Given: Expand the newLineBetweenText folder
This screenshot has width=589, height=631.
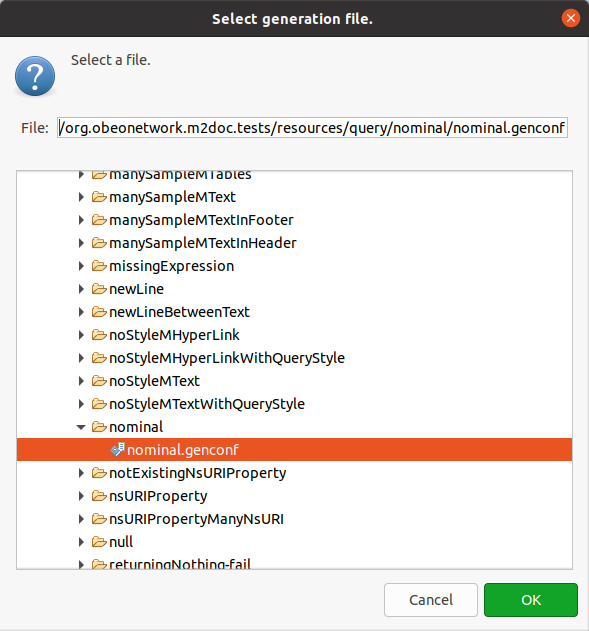Looking at the screenshot, I should [81, 312].
